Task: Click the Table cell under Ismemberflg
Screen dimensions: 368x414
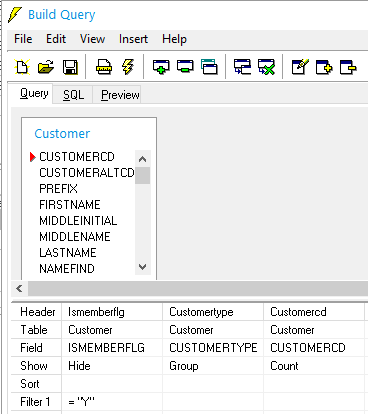Action: 112,330
